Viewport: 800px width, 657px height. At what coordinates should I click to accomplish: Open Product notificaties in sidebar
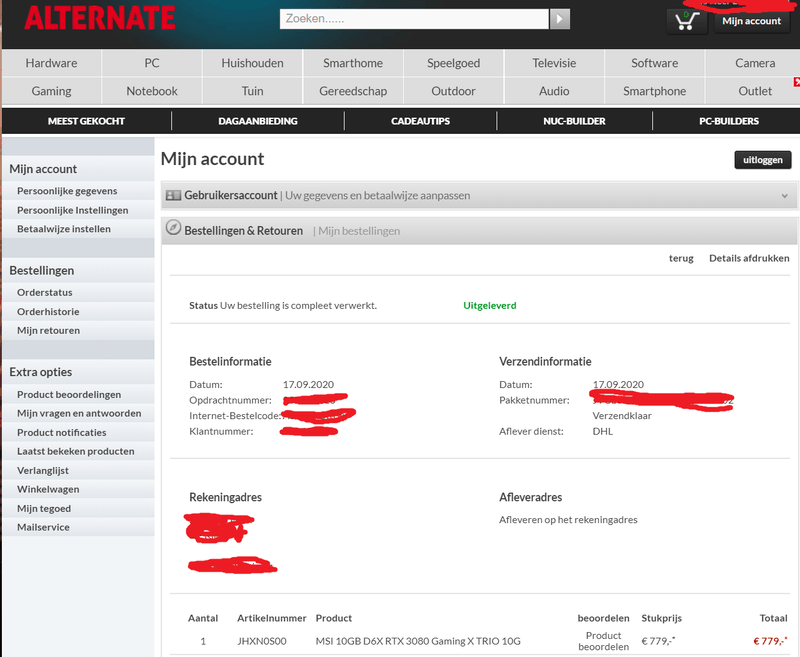62,433
